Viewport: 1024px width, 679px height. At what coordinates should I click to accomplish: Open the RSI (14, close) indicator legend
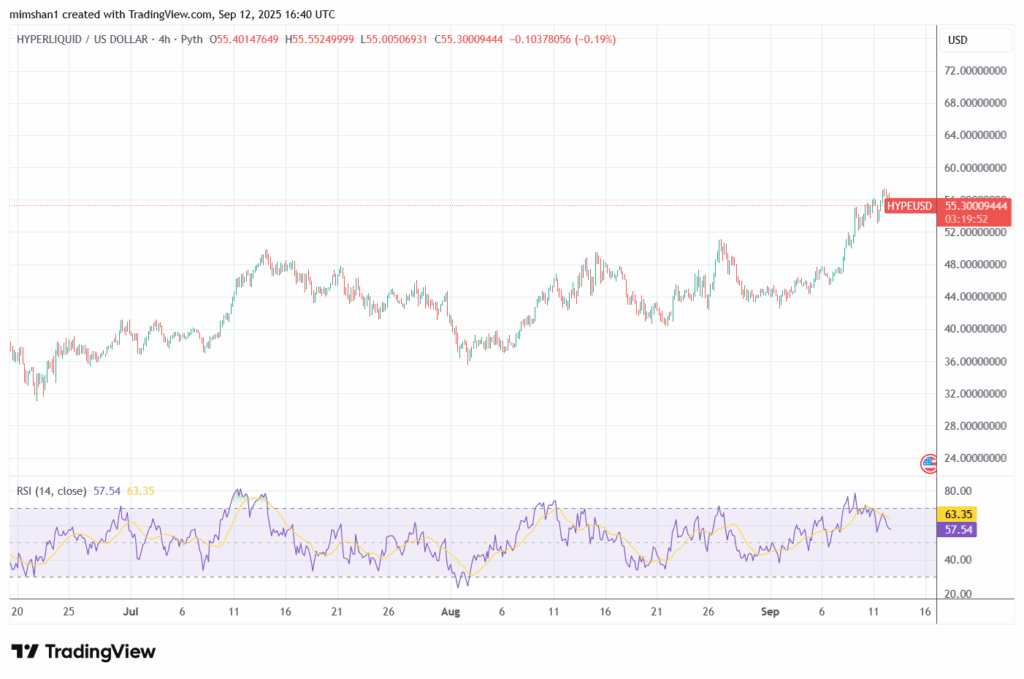tap(51, 491)
